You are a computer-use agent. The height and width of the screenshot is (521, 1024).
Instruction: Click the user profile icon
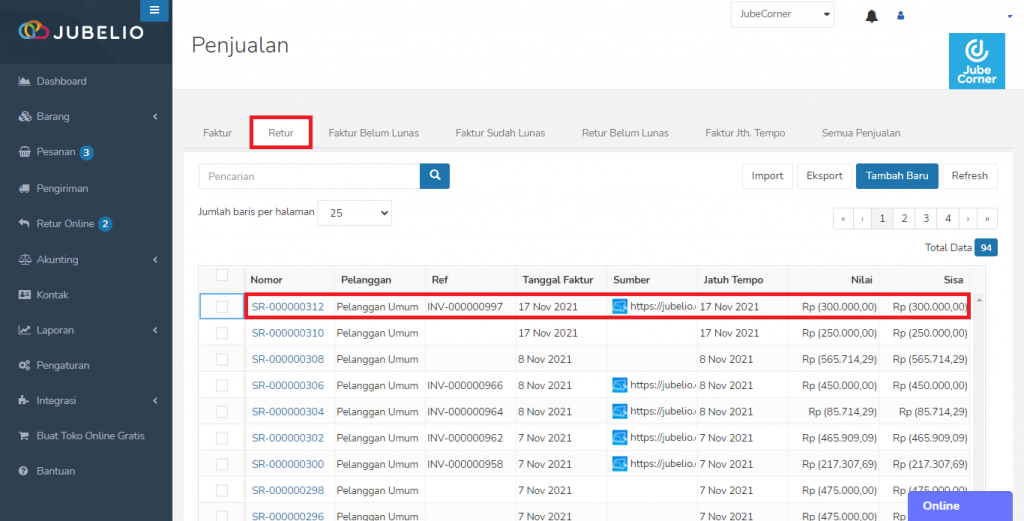[901, 15]
